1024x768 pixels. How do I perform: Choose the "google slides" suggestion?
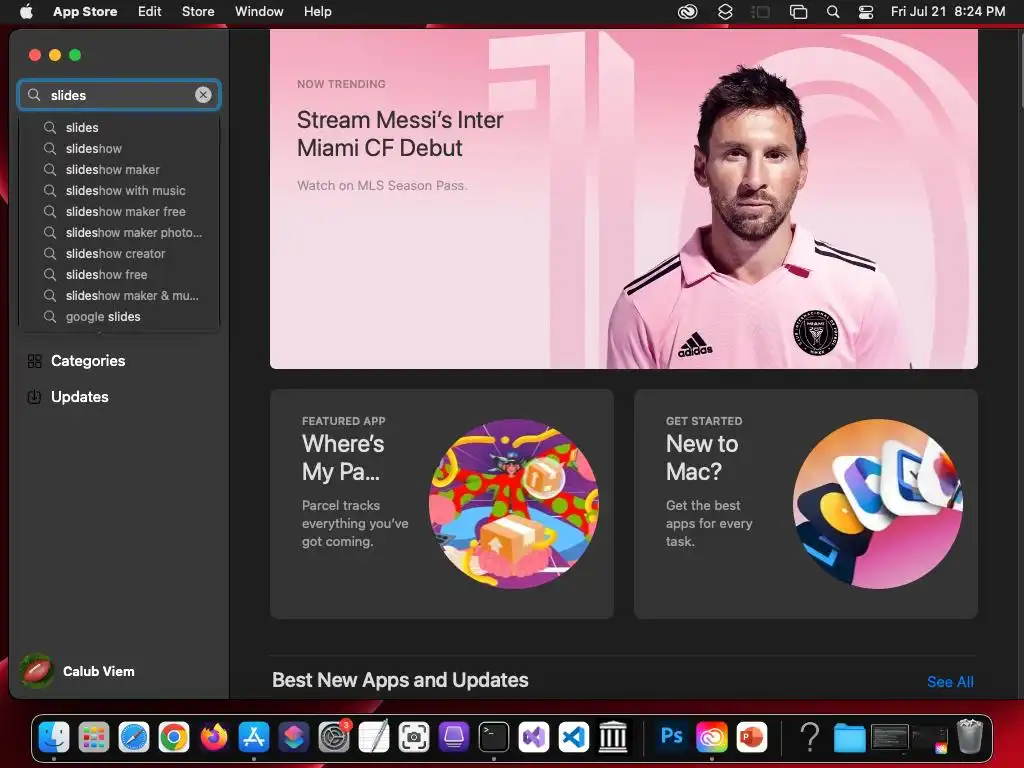point(119,316)
